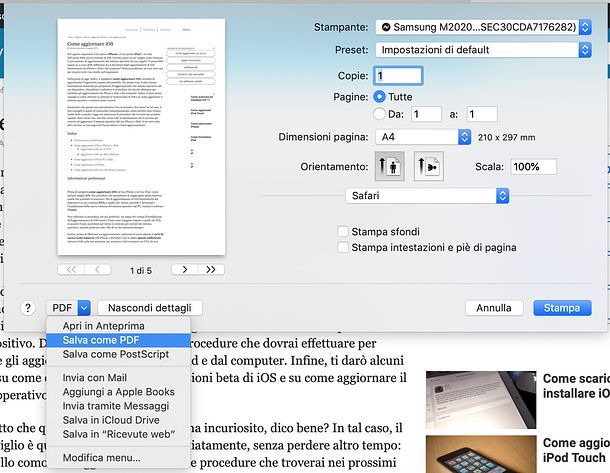
Task: Open the Dimensioni pagina A4 dropdown
Action: click(x=424, y=137)
